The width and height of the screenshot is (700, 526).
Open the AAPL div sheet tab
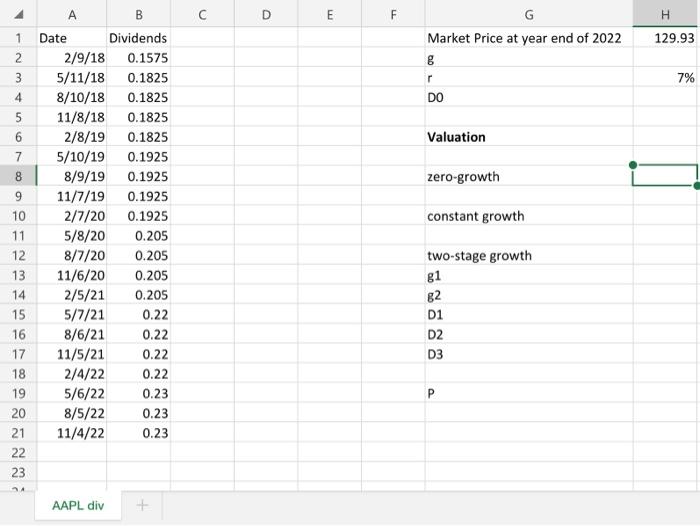(78, 505)
